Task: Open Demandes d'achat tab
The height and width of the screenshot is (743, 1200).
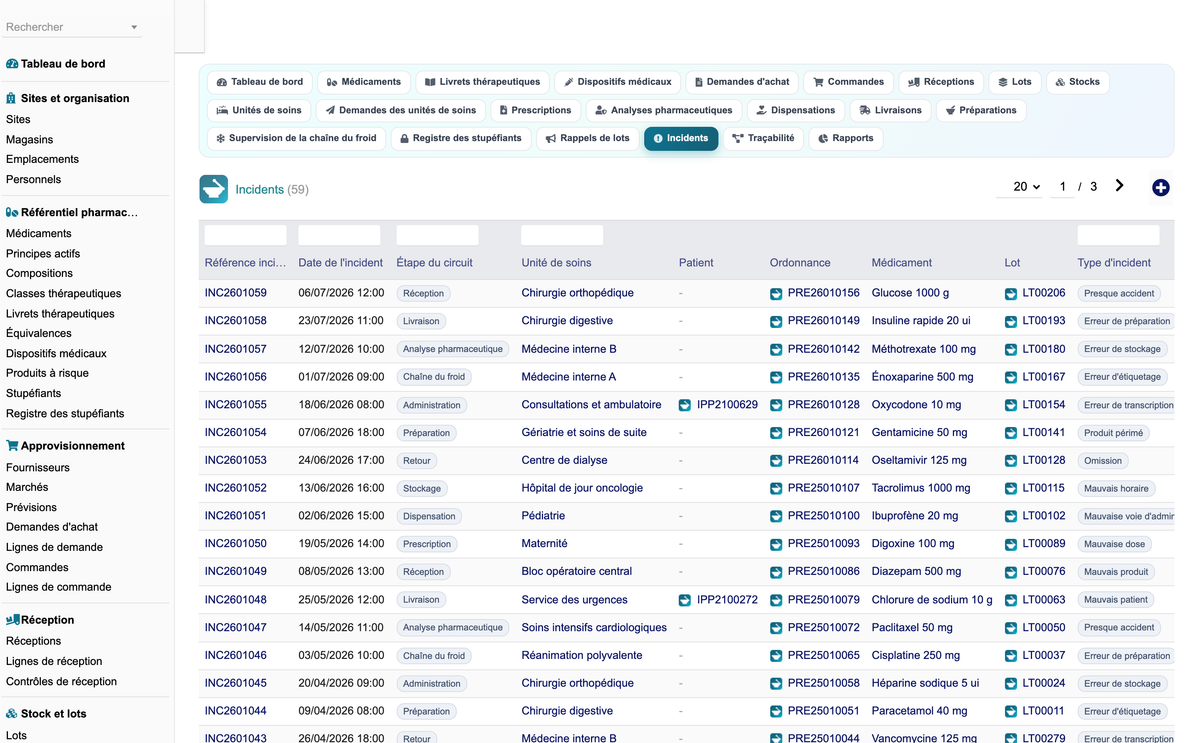Action: (742, 82)
